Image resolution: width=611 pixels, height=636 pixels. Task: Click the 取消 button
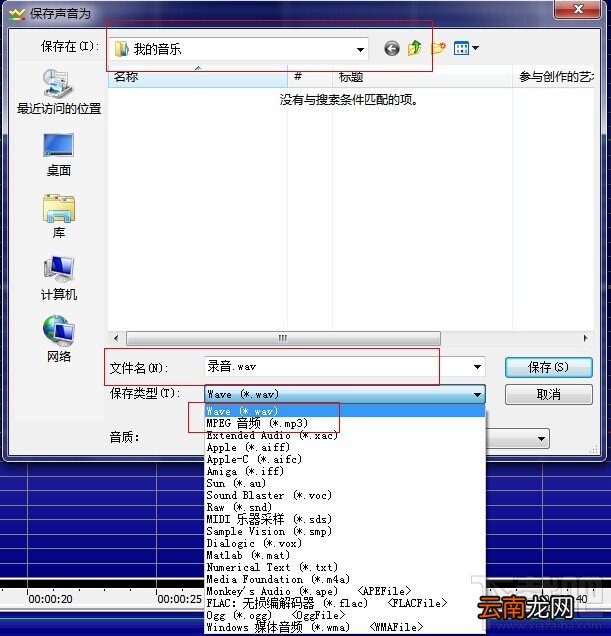[549, 394]
